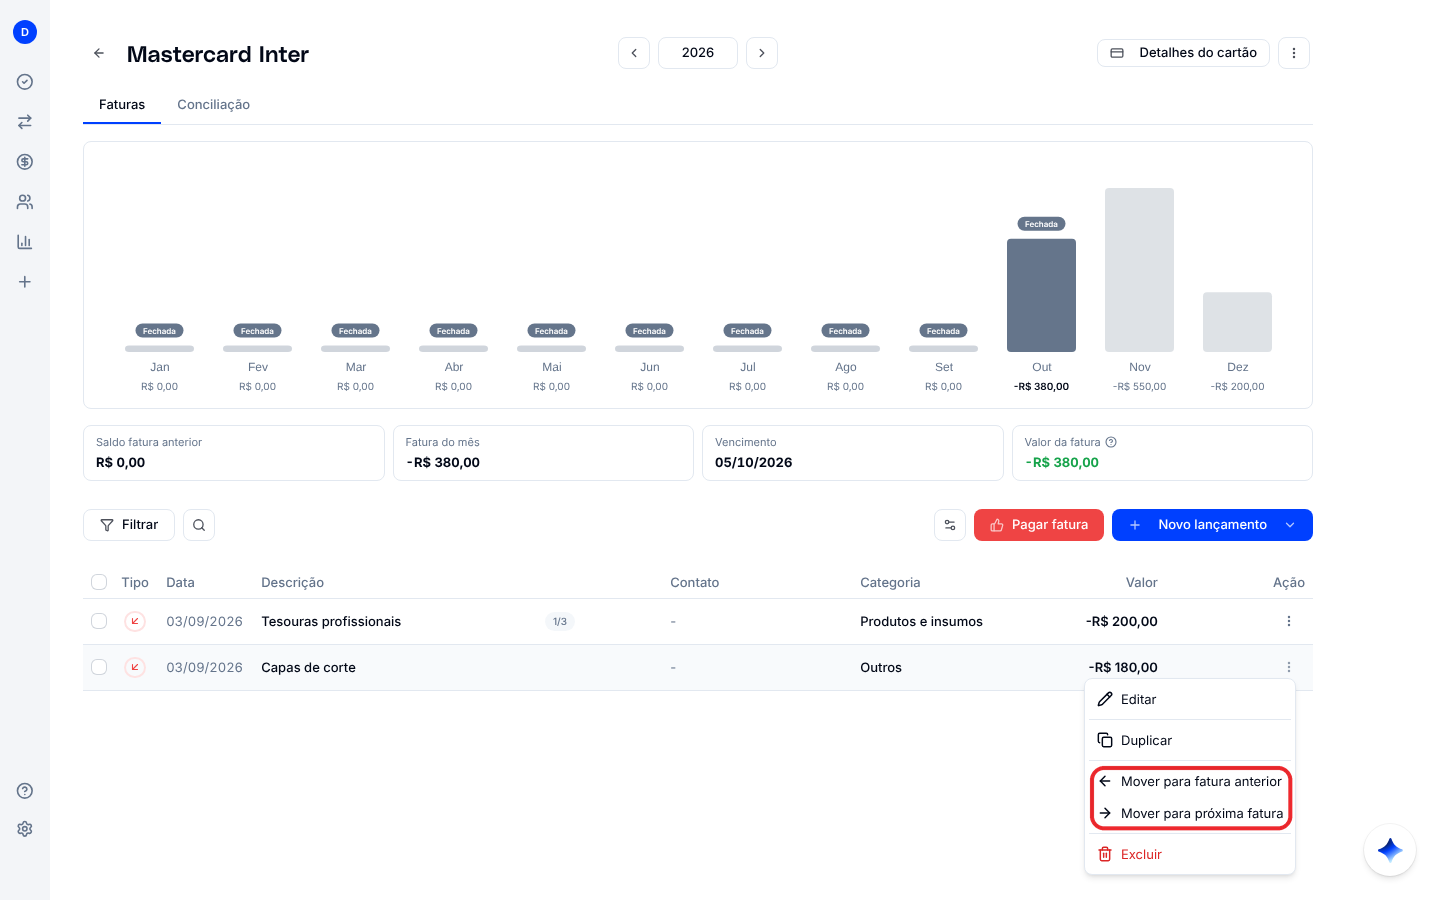The height and width of the screenshot is (900, 1440).
Task: Go to previous year chevron
Action: coord(634,53)
